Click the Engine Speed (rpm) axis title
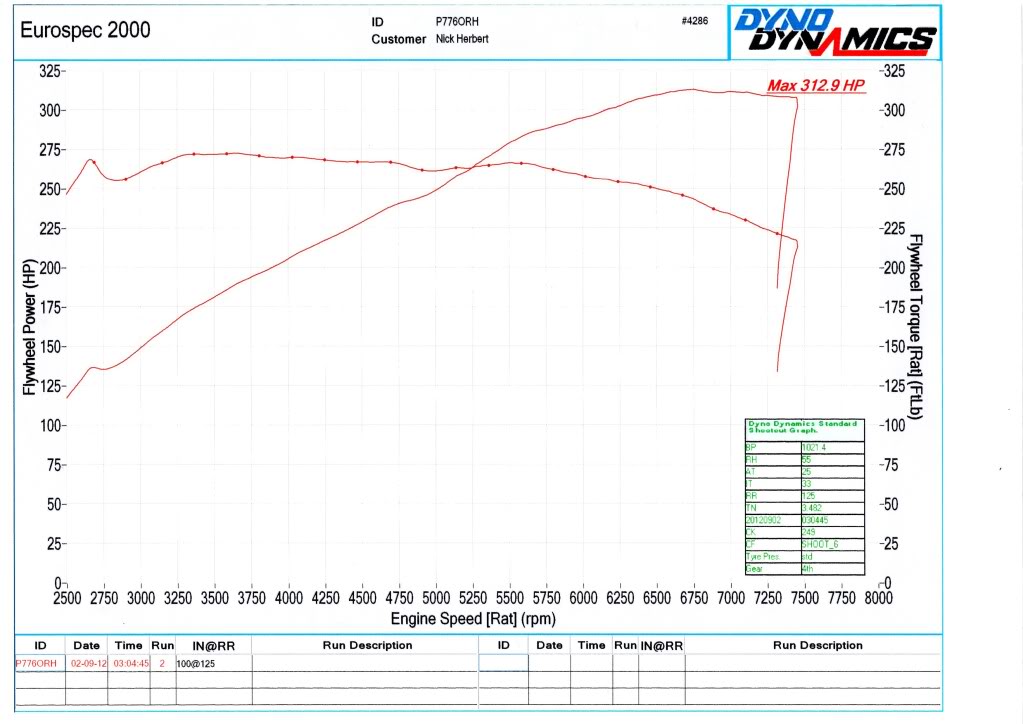Viewport: 1023px width, 724px height. click(x=472, y=619)
